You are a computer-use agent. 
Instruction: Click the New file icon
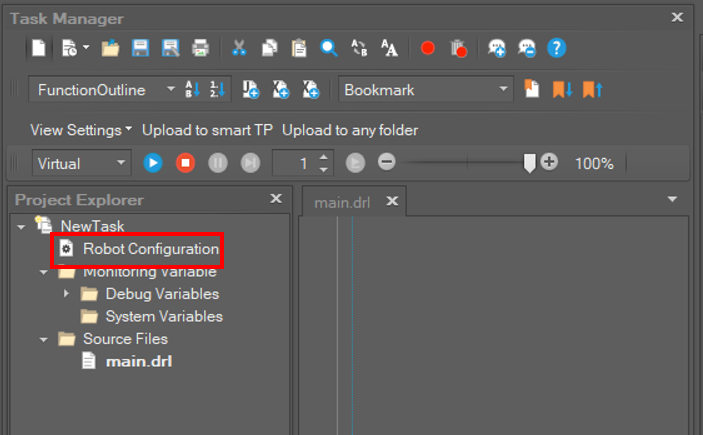(38, 48)
